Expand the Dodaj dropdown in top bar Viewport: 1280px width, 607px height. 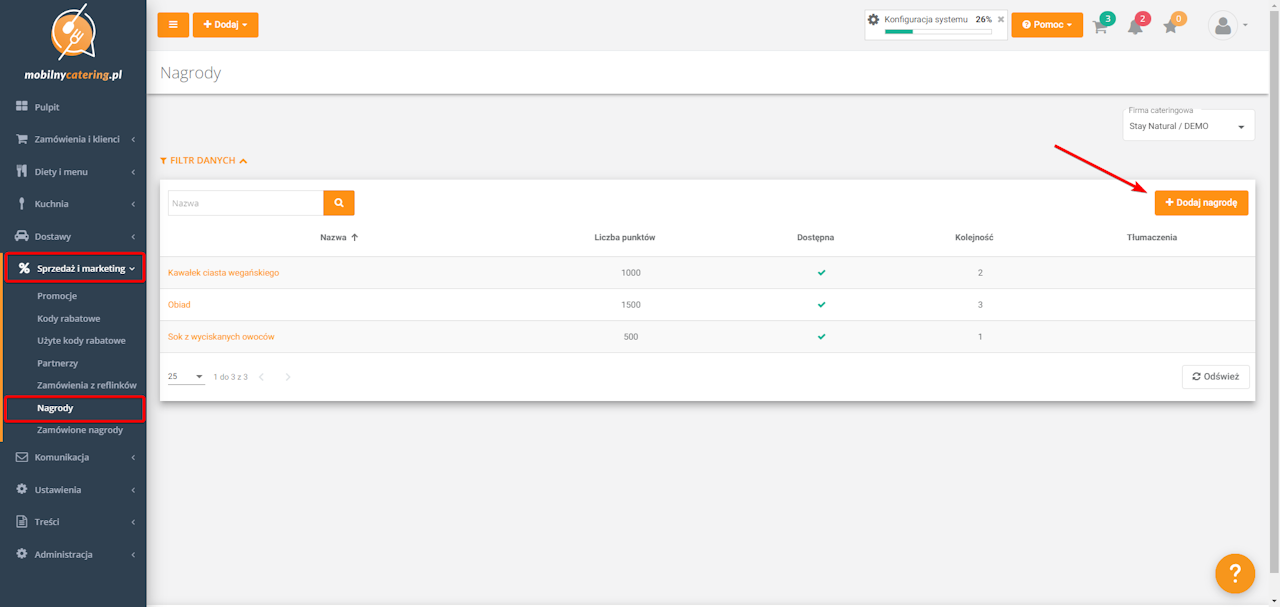pyautogui.click(x=225, y=25)
